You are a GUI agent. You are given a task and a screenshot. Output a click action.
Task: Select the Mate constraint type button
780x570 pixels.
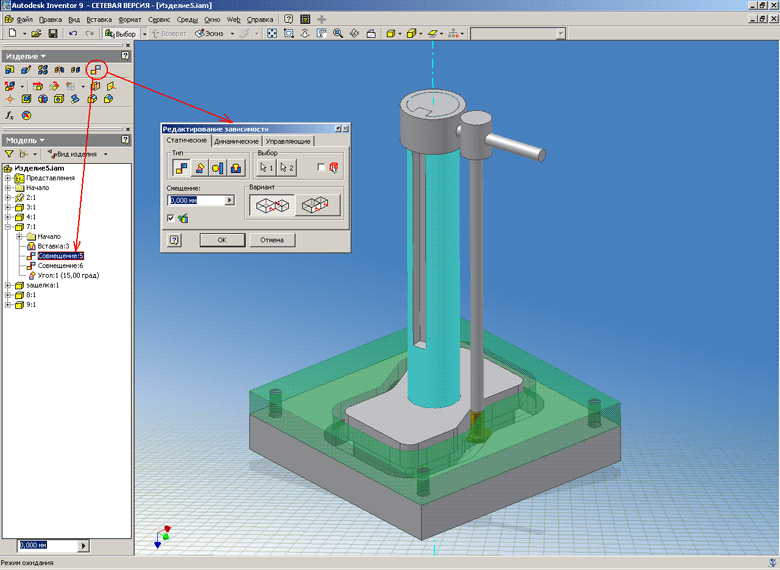[x=181, y=168]
